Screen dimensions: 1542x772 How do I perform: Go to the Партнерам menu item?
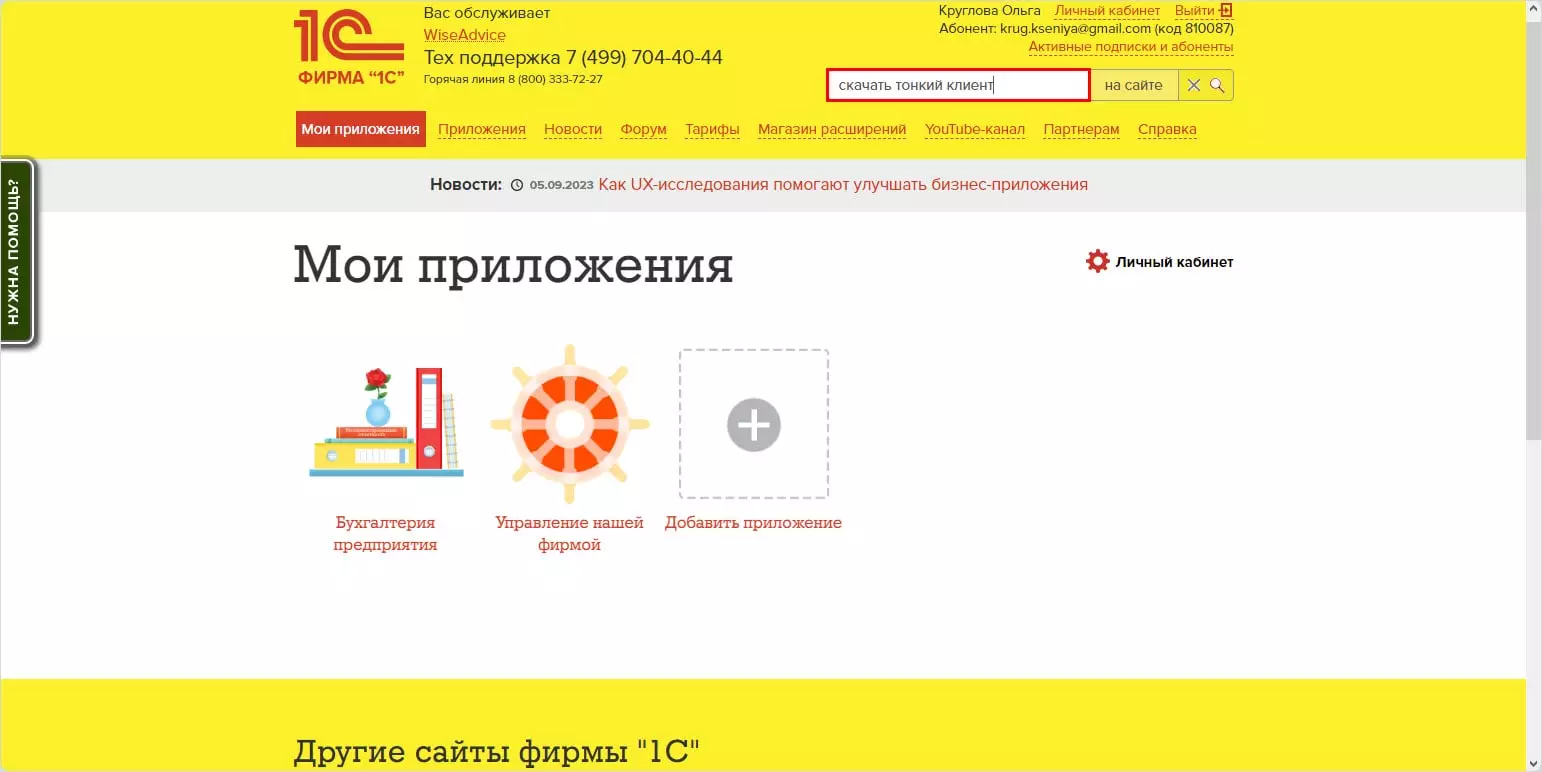[x=1082, y=129]
